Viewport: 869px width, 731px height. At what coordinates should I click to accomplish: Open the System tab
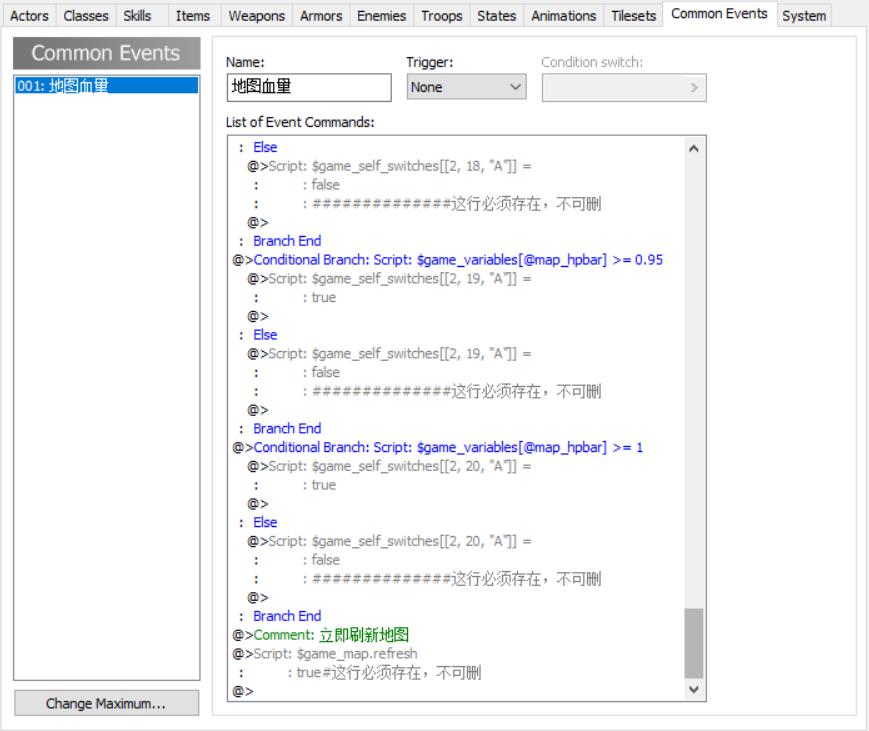pos(804,16)
